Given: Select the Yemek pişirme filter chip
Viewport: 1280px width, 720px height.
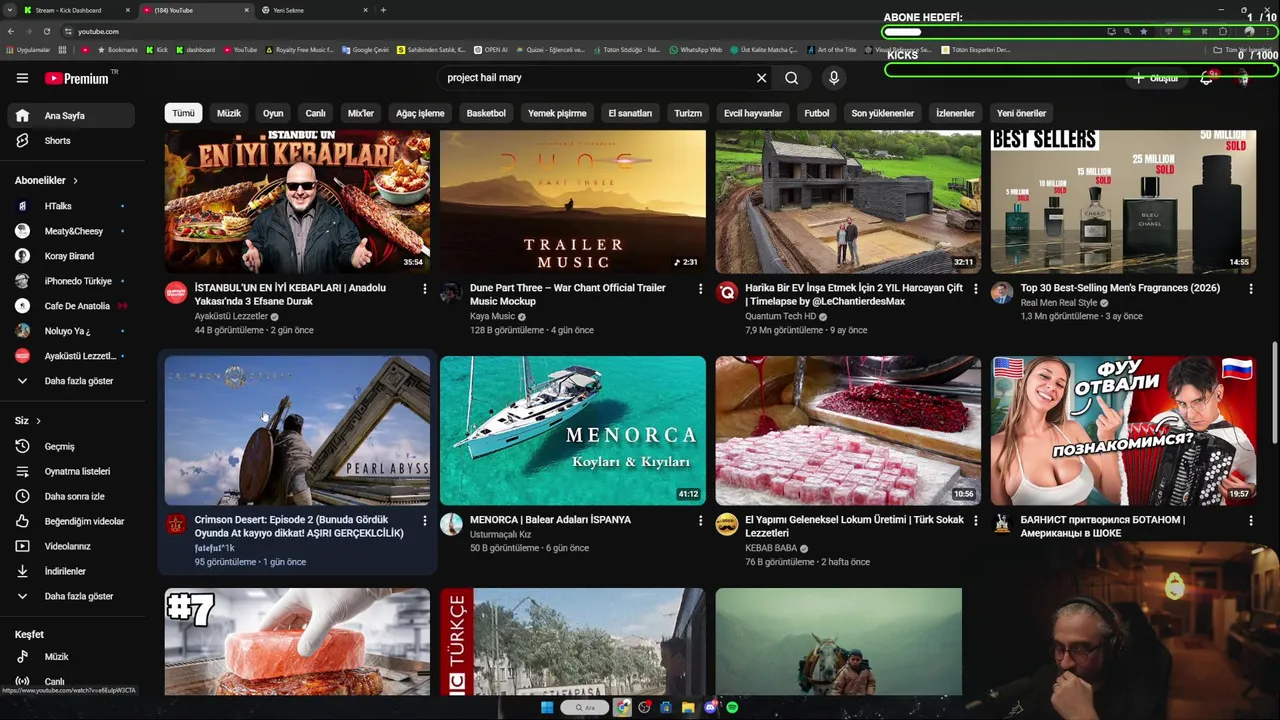Looking at the screenshot, I should tap(557, 113).
